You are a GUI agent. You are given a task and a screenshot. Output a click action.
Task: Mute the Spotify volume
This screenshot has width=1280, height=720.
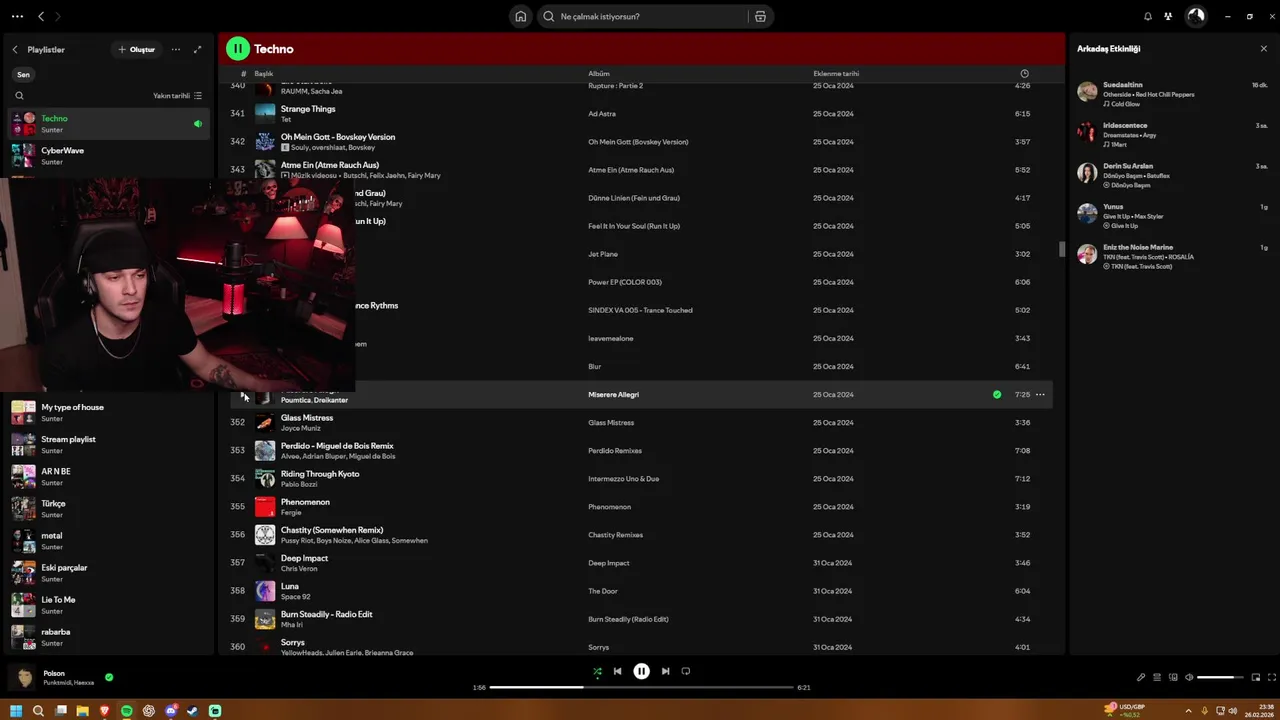coord(1189,677)
